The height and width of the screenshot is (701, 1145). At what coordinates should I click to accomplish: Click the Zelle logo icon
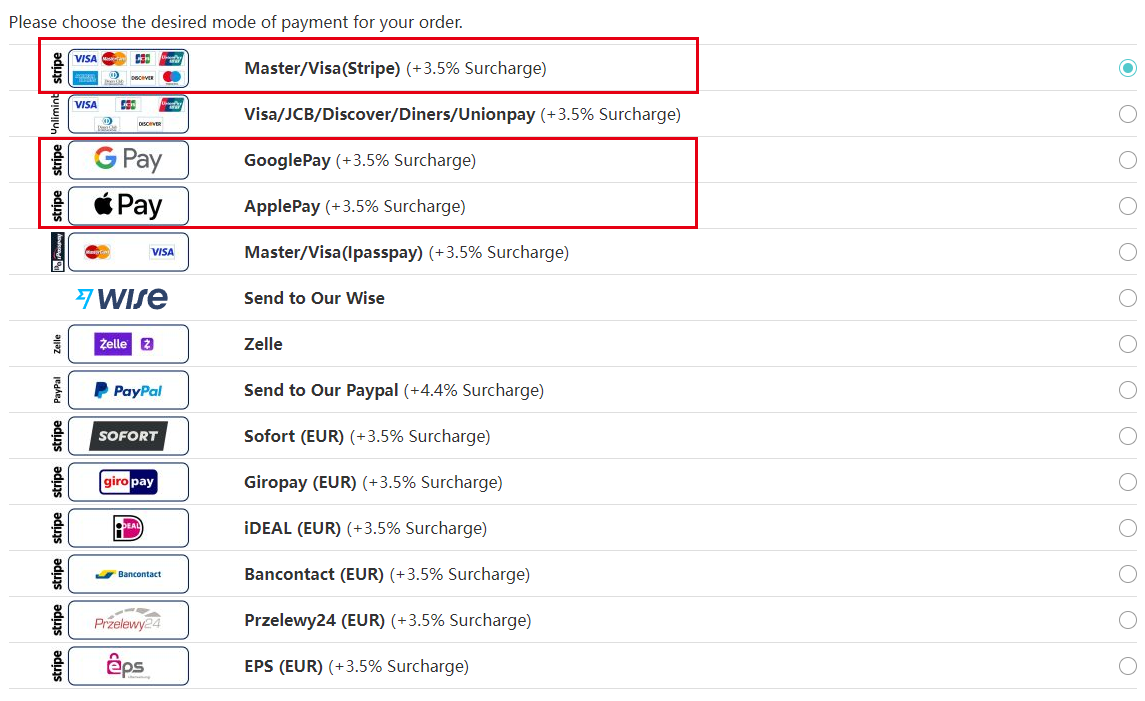128,344
